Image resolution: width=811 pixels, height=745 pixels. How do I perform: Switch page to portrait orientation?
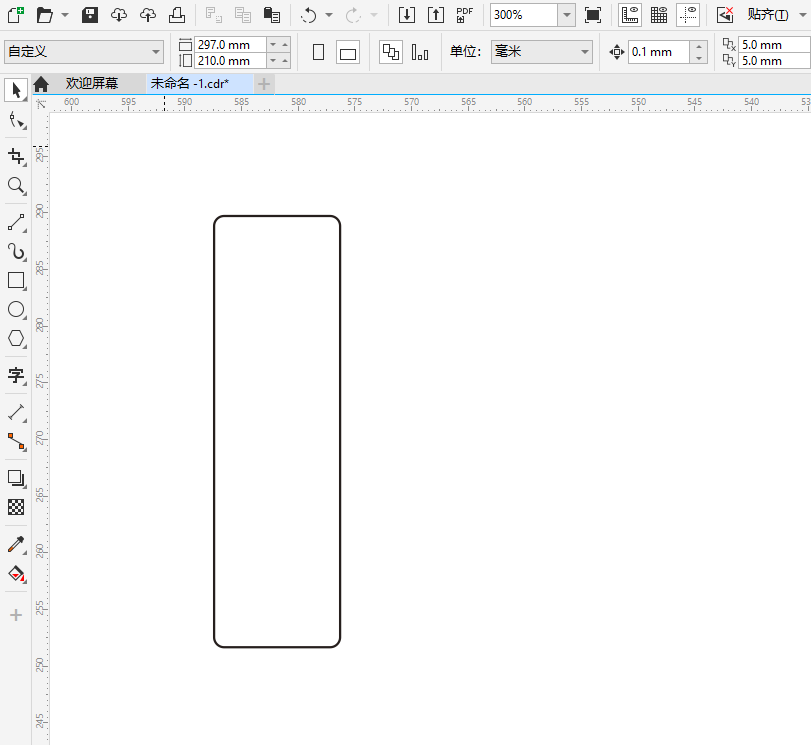(319, 52)
